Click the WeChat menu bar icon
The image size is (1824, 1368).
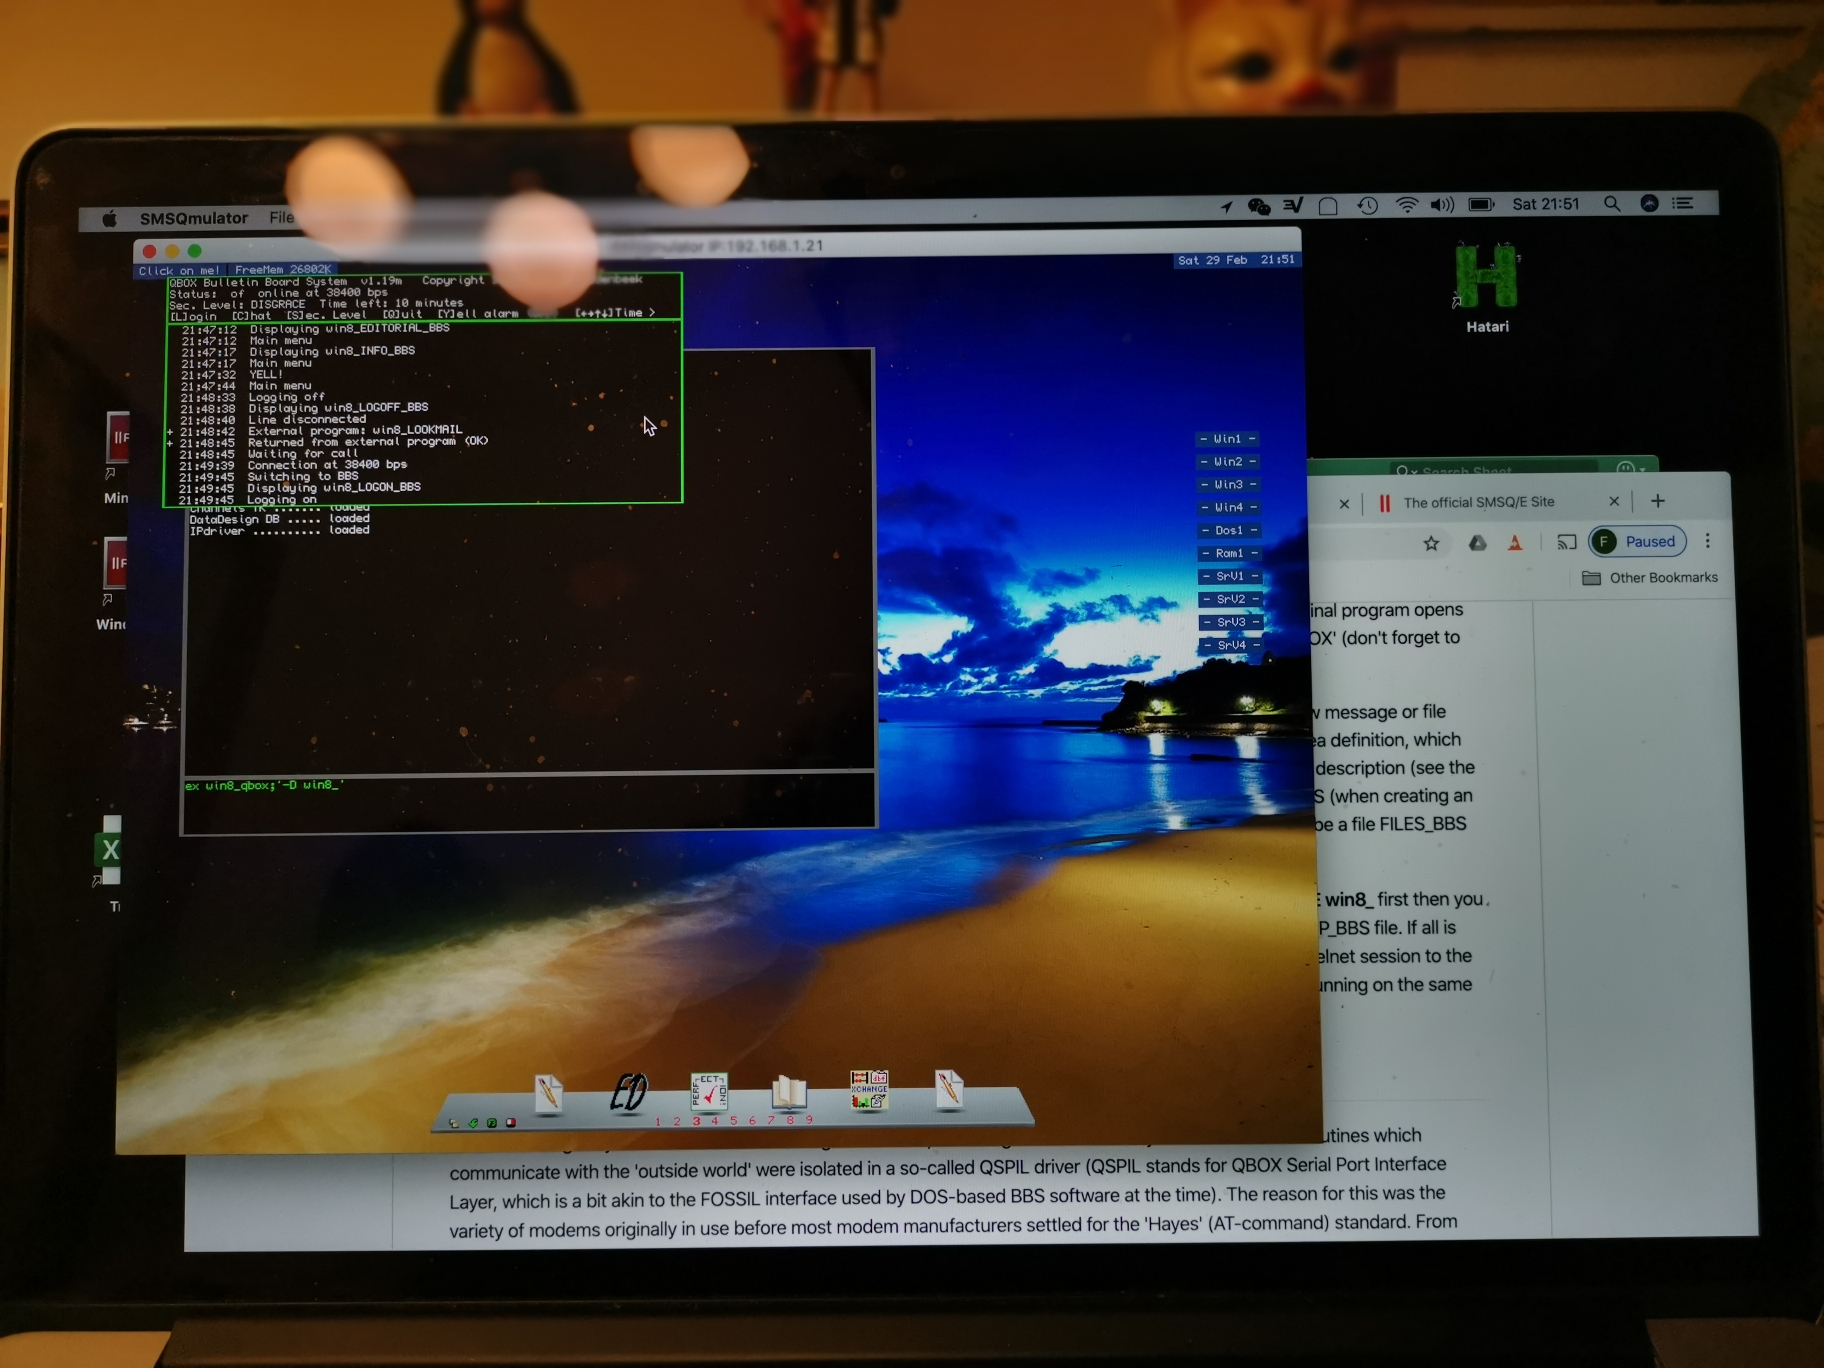(1259, 206)
